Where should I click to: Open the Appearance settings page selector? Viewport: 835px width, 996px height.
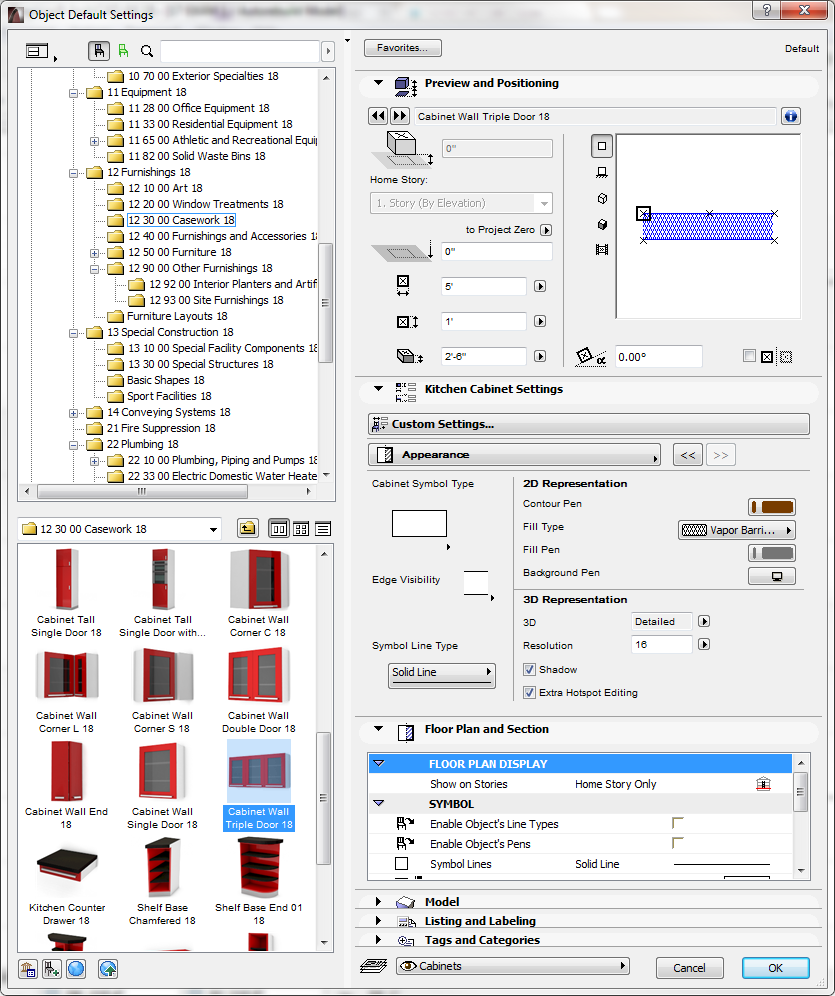pyautogui.click(x=513, y=454)
